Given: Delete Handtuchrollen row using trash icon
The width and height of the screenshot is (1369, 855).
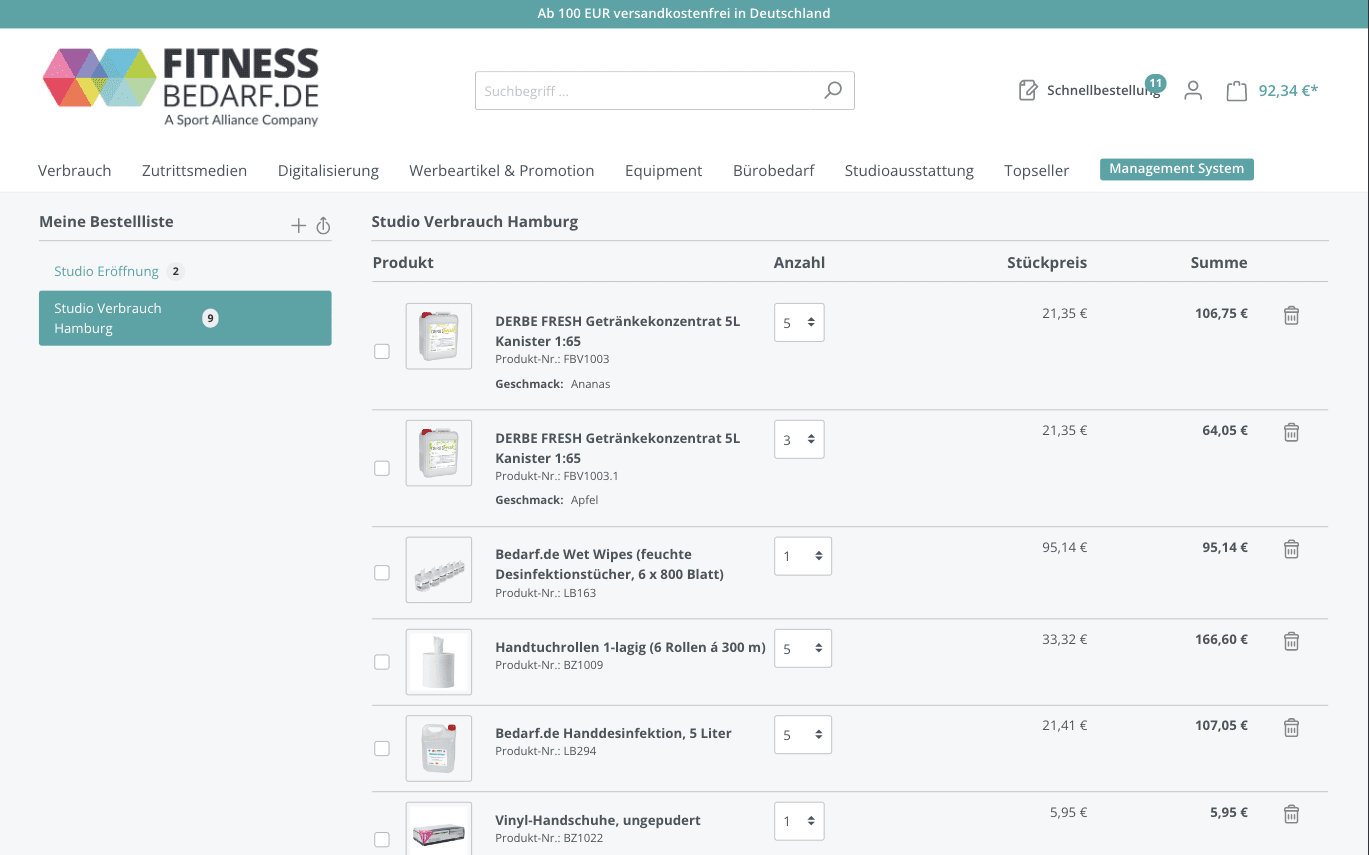Looking at the screenshot, I should click(x=1291, y=641).
